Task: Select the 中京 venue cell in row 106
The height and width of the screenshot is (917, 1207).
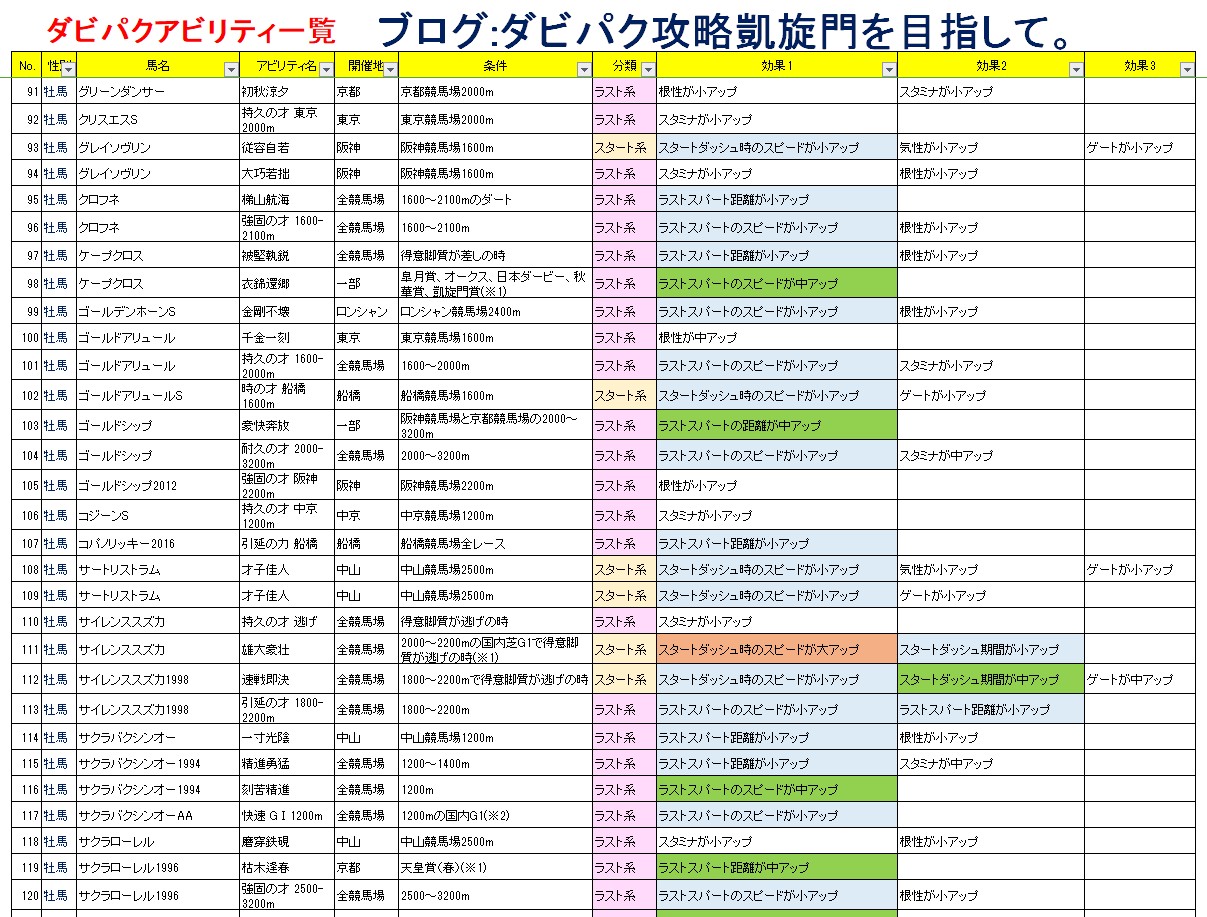Action: coord(366,515)
